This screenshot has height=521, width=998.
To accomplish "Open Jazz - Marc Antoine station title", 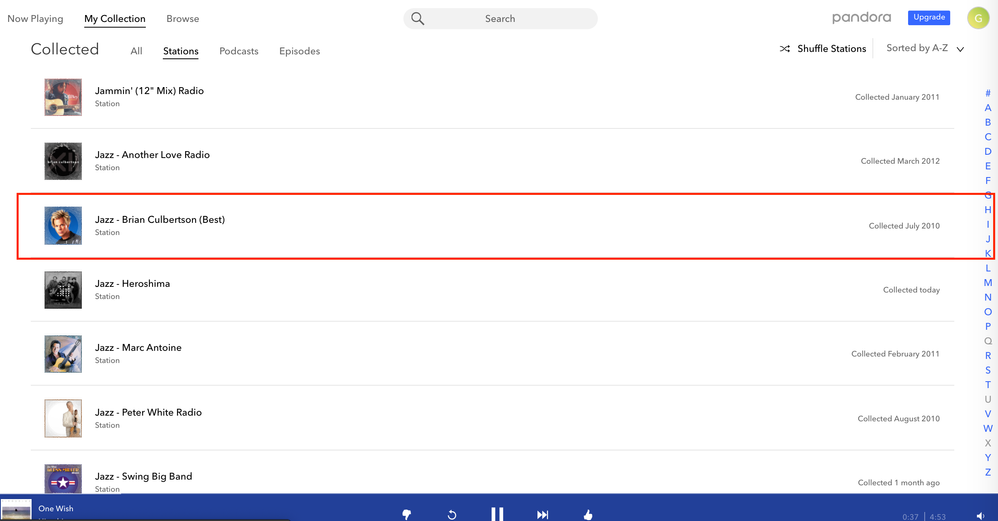I will [x=138, y=347].
